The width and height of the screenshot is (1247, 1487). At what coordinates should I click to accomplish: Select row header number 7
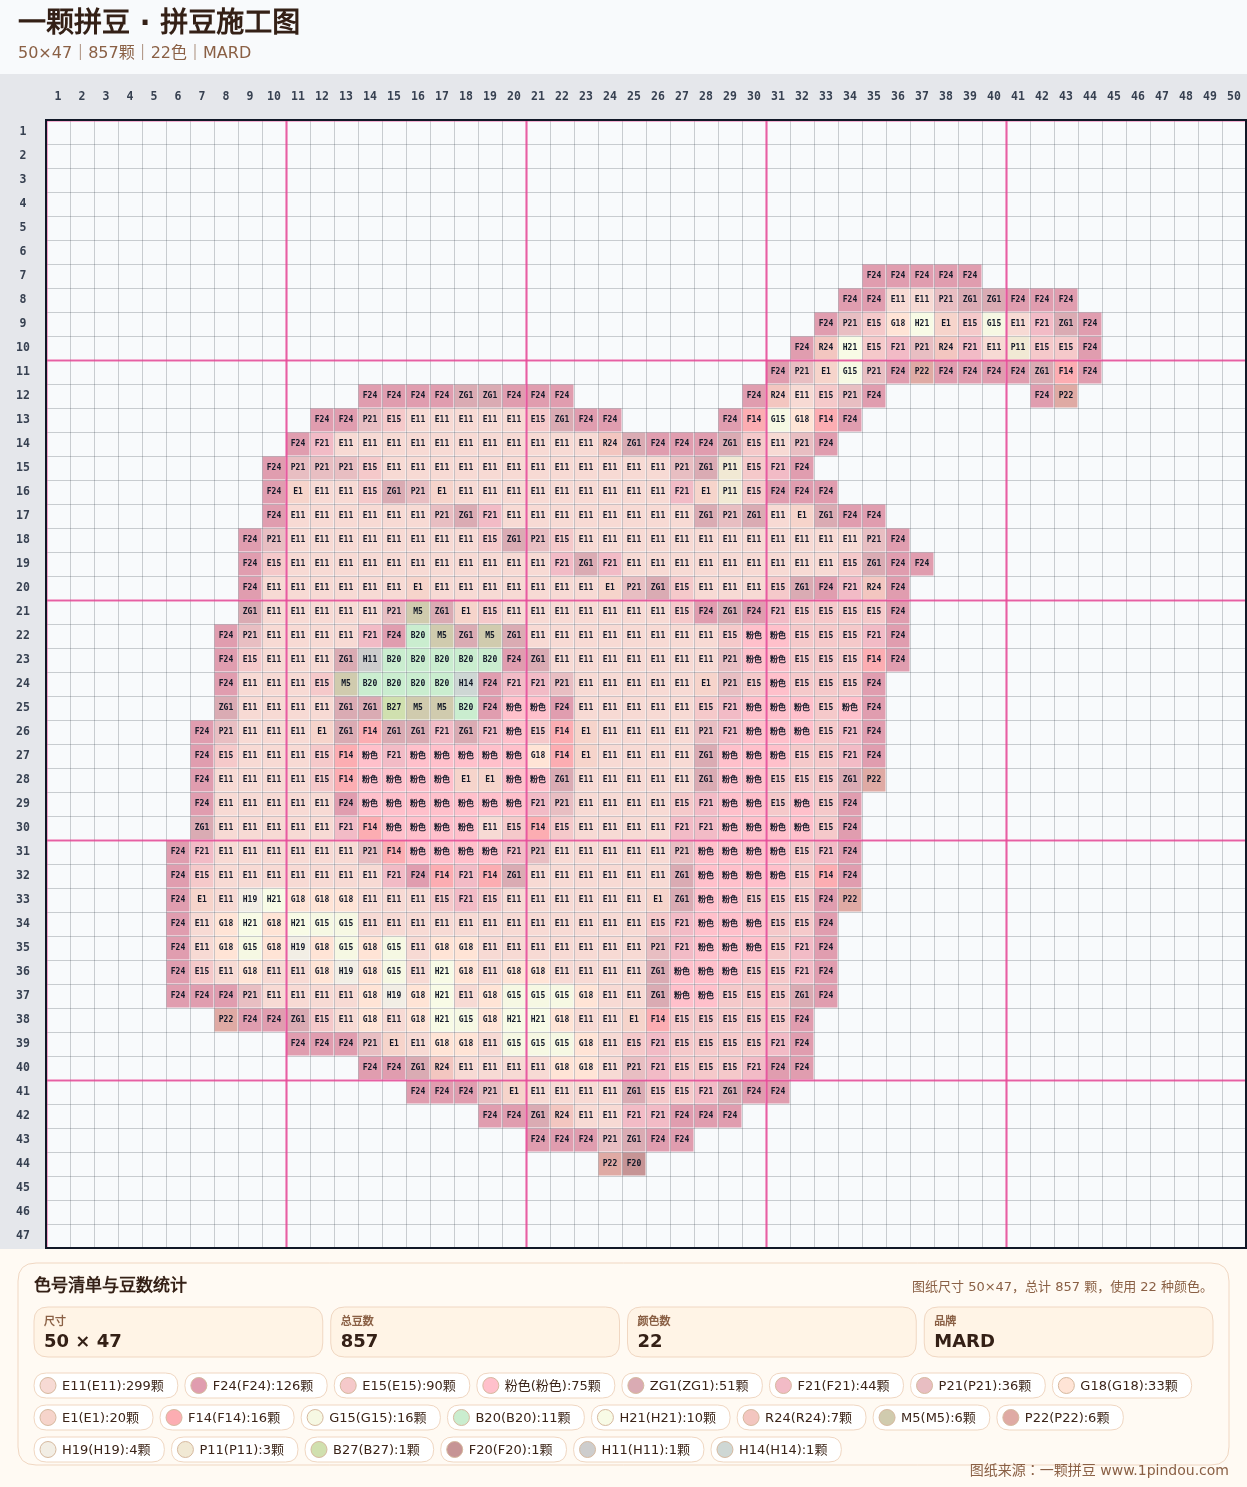pyautogui.click(x=23, y=275)
